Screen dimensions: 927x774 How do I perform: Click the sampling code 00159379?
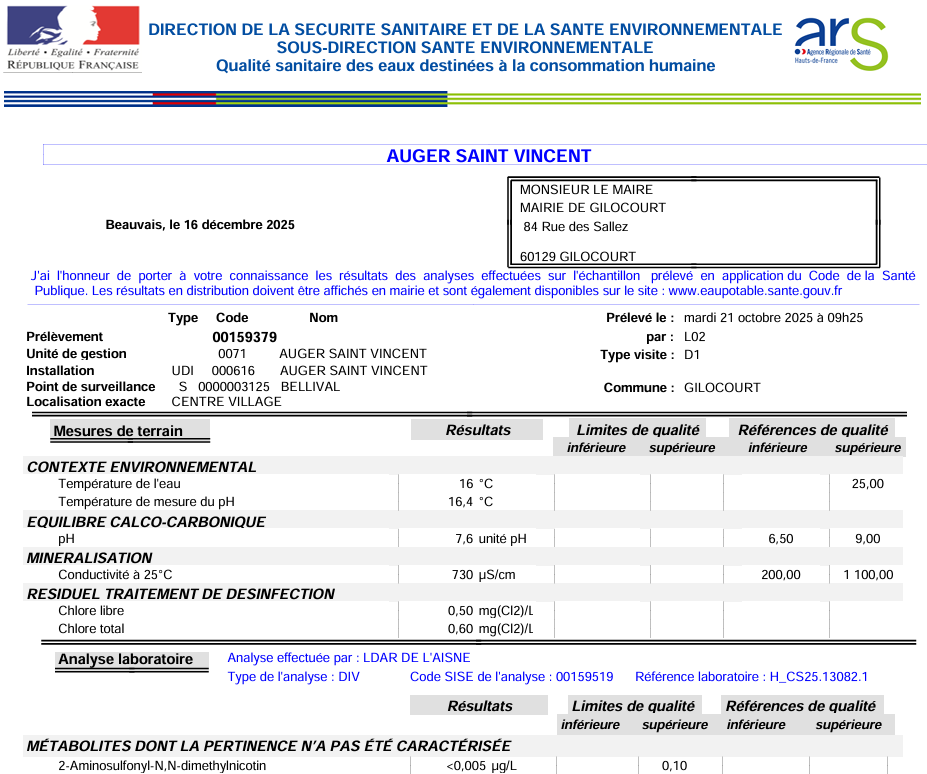[245, 337]
